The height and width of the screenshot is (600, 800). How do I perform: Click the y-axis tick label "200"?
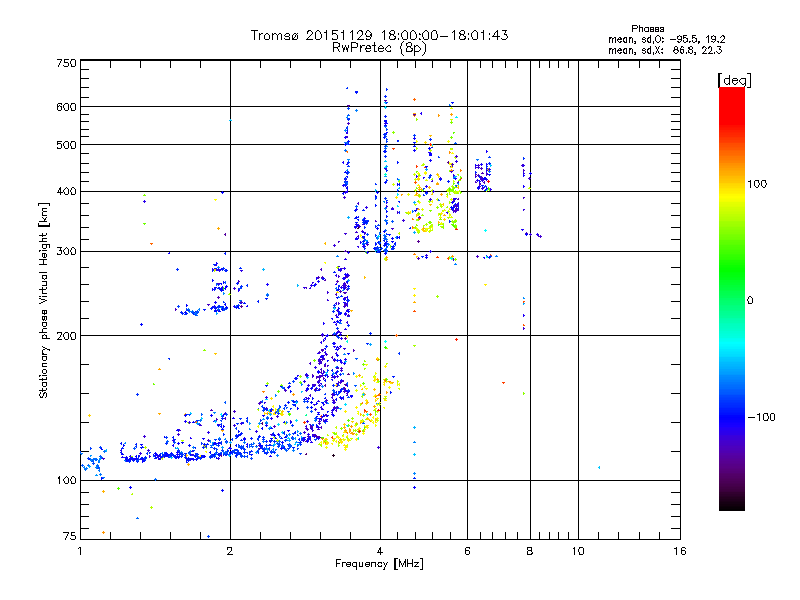click(67, 336)
